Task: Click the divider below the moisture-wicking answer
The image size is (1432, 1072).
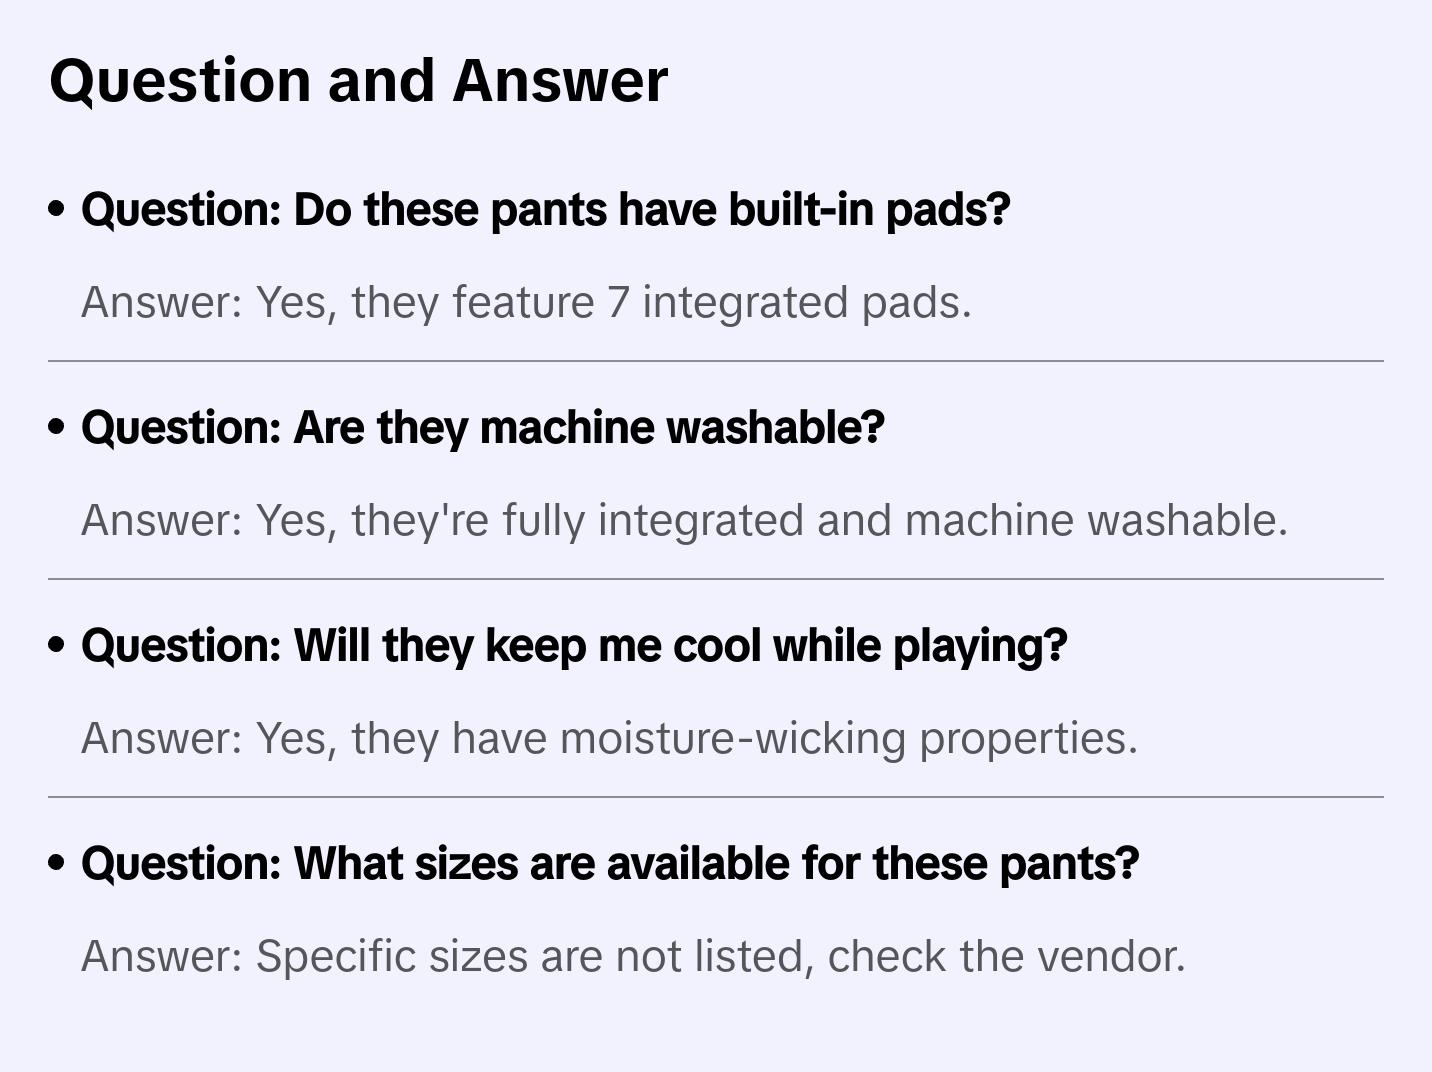Action: (716, 797)
